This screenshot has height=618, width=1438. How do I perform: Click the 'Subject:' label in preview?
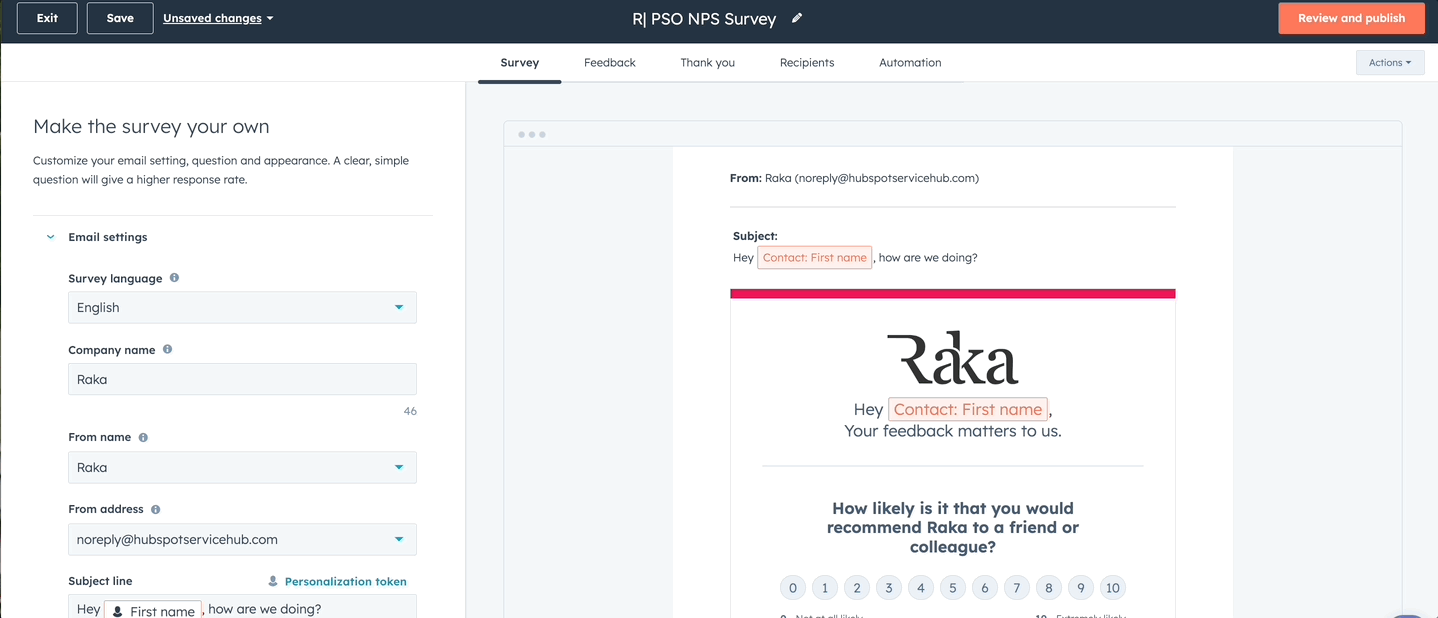coord(755,236)
